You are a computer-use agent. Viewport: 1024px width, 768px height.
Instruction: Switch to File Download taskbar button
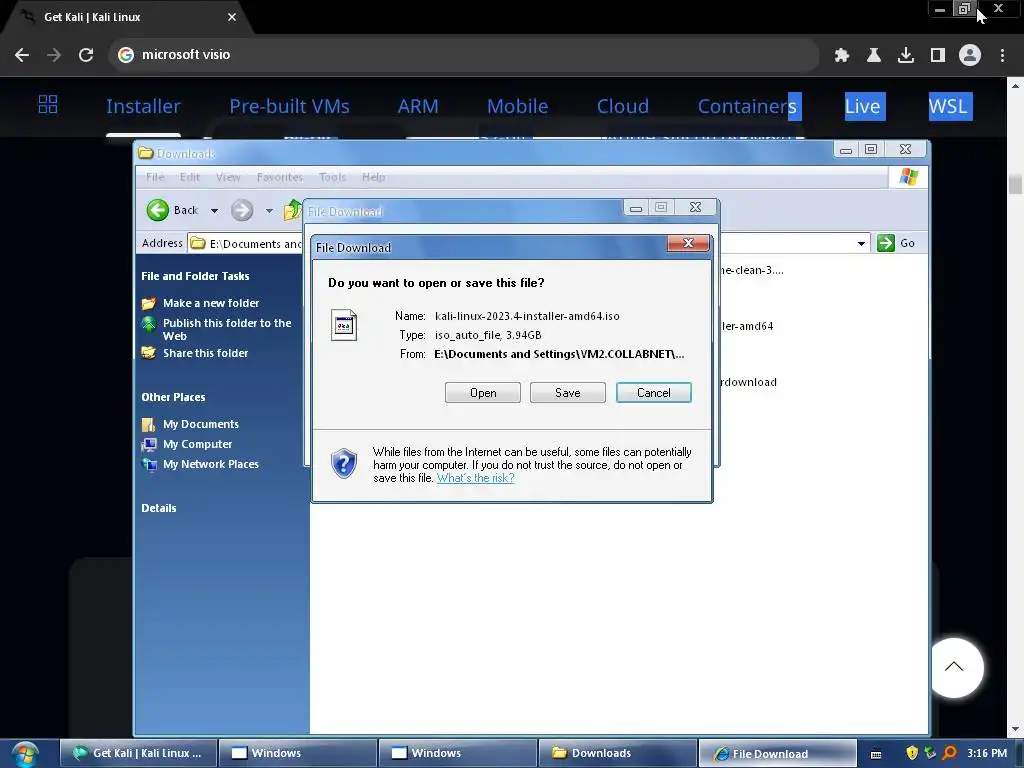[777, 753]
